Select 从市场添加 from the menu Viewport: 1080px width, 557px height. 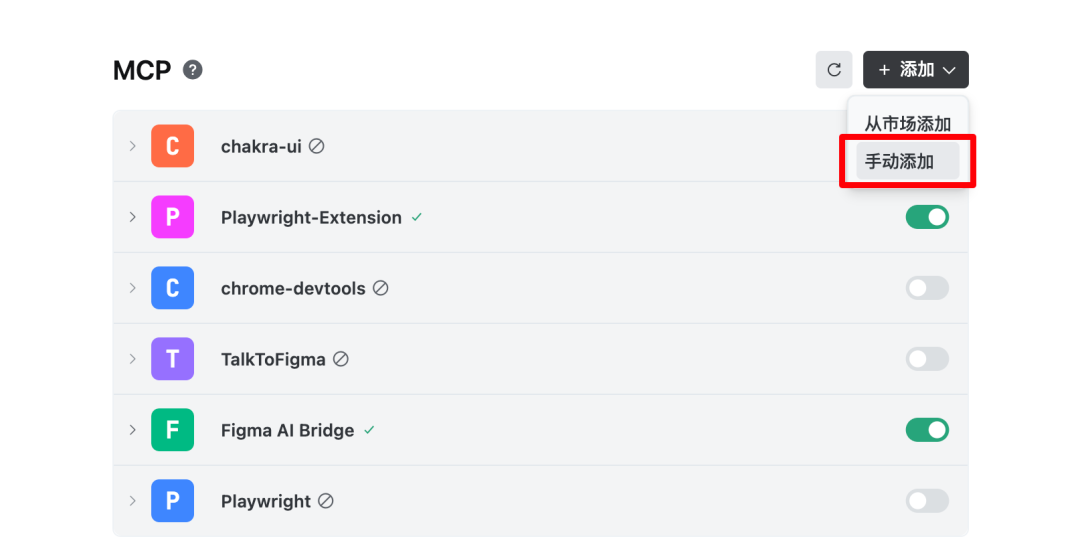point(907,124)
